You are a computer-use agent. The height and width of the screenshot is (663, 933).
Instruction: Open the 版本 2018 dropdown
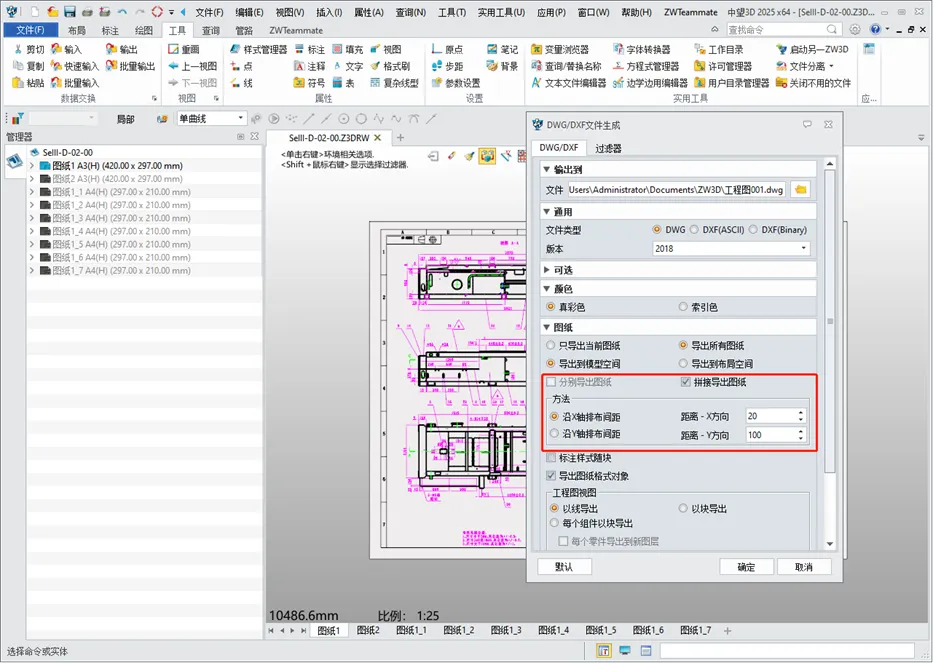click(x=731, y=248)
